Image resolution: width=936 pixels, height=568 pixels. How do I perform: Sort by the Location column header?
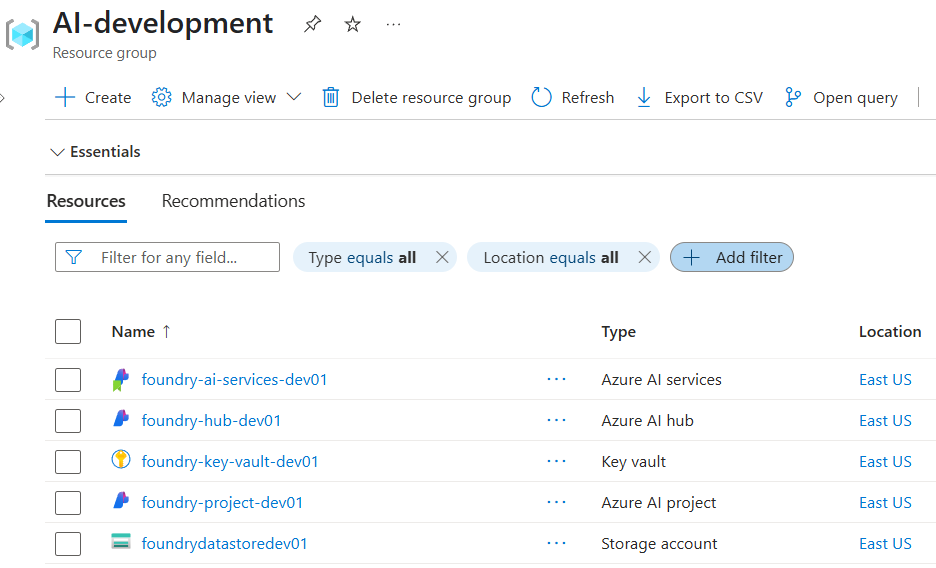click(x=890, y=332)
